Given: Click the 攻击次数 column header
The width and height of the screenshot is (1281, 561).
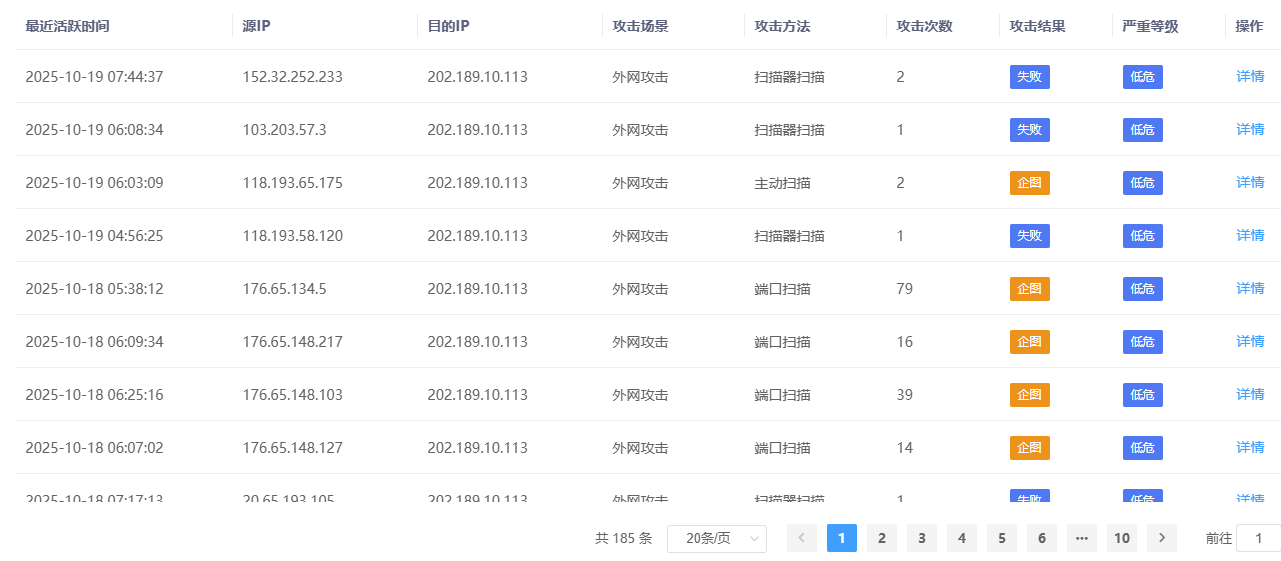Looking at the screenshot, I should coord(924,26).
